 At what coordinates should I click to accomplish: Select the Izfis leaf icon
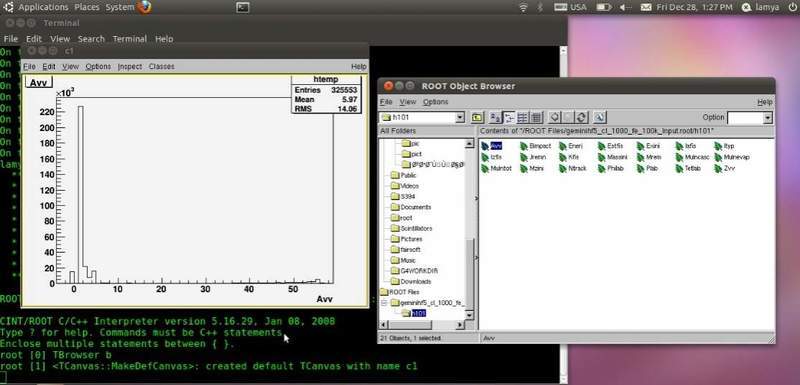pyautogui.click(x=485, y=158)
